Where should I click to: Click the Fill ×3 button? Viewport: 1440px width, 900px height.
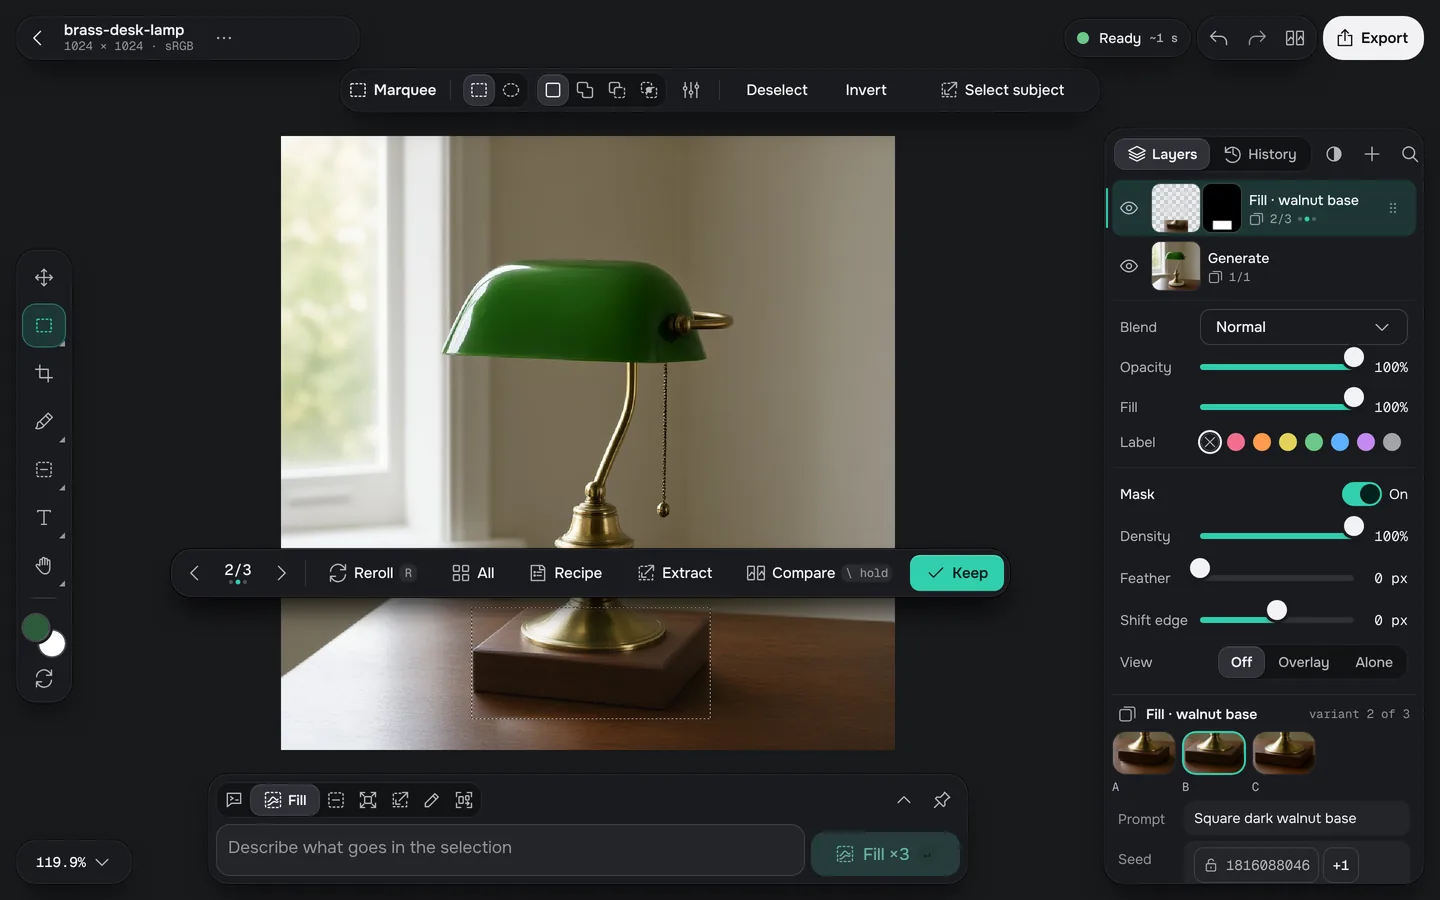click(885, 854)
